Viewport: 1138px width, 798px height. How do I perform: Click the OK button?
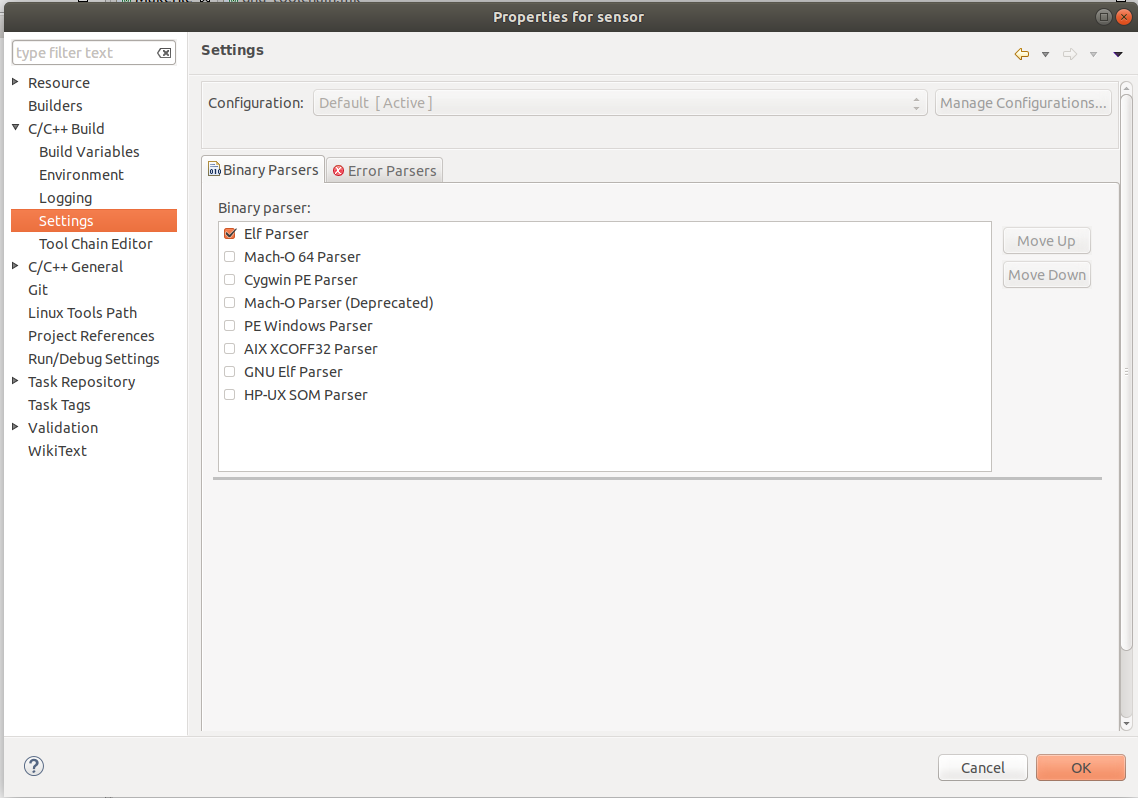tap(1080, 767)
